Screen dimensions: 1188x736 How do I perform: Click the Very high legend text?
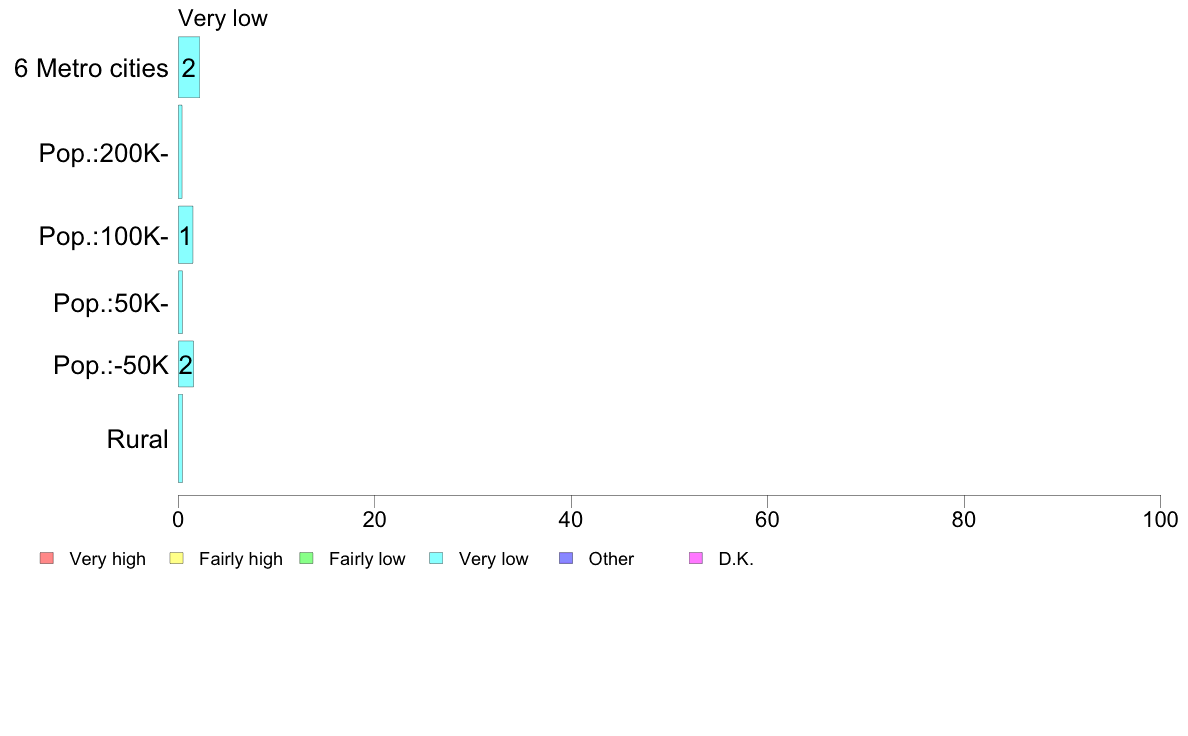point(107,559)
